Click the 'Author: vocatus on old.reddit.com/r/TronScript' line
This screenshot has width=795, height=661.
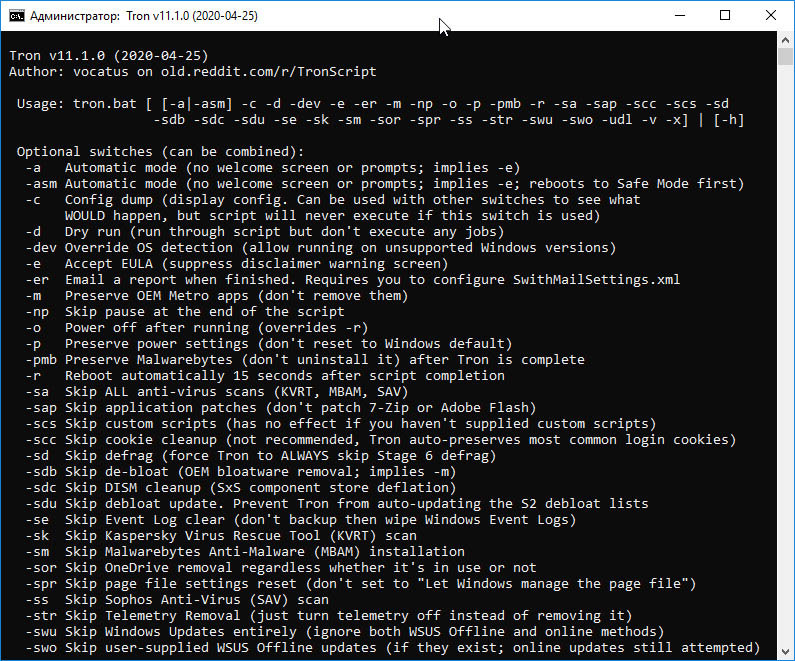(193, 71)
